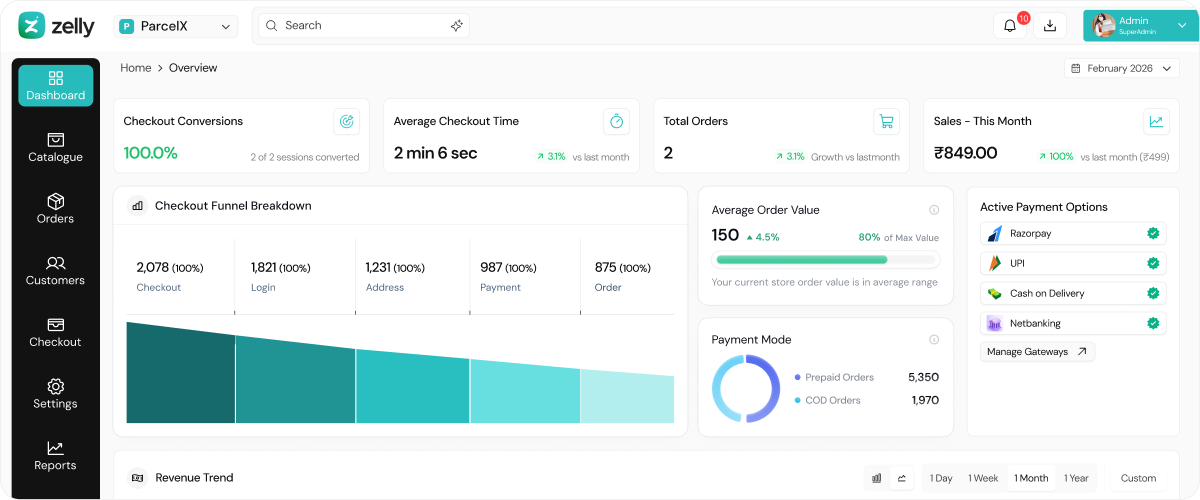This screenshot has width=1200, height=500.
Task: Open Checkout in the sidebar
Action: [56, 333]
